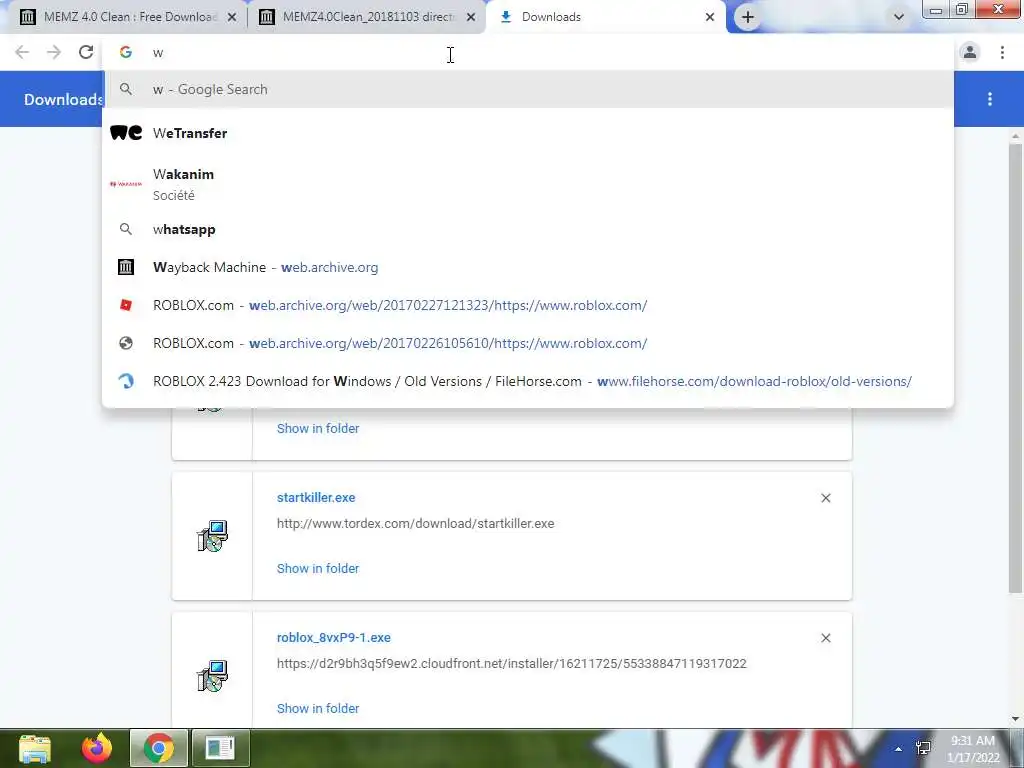The image size is (1024, 768).
Task: Choose the whatsapp search suggestion
Action: pyautogui.click(x=528, y=229)
